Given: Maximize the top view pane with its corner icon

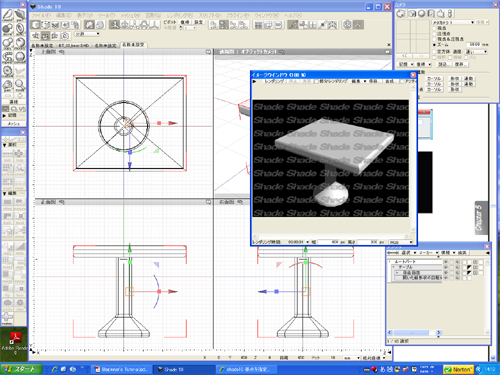Looking at the screenshot, I should tap(208, 52).
